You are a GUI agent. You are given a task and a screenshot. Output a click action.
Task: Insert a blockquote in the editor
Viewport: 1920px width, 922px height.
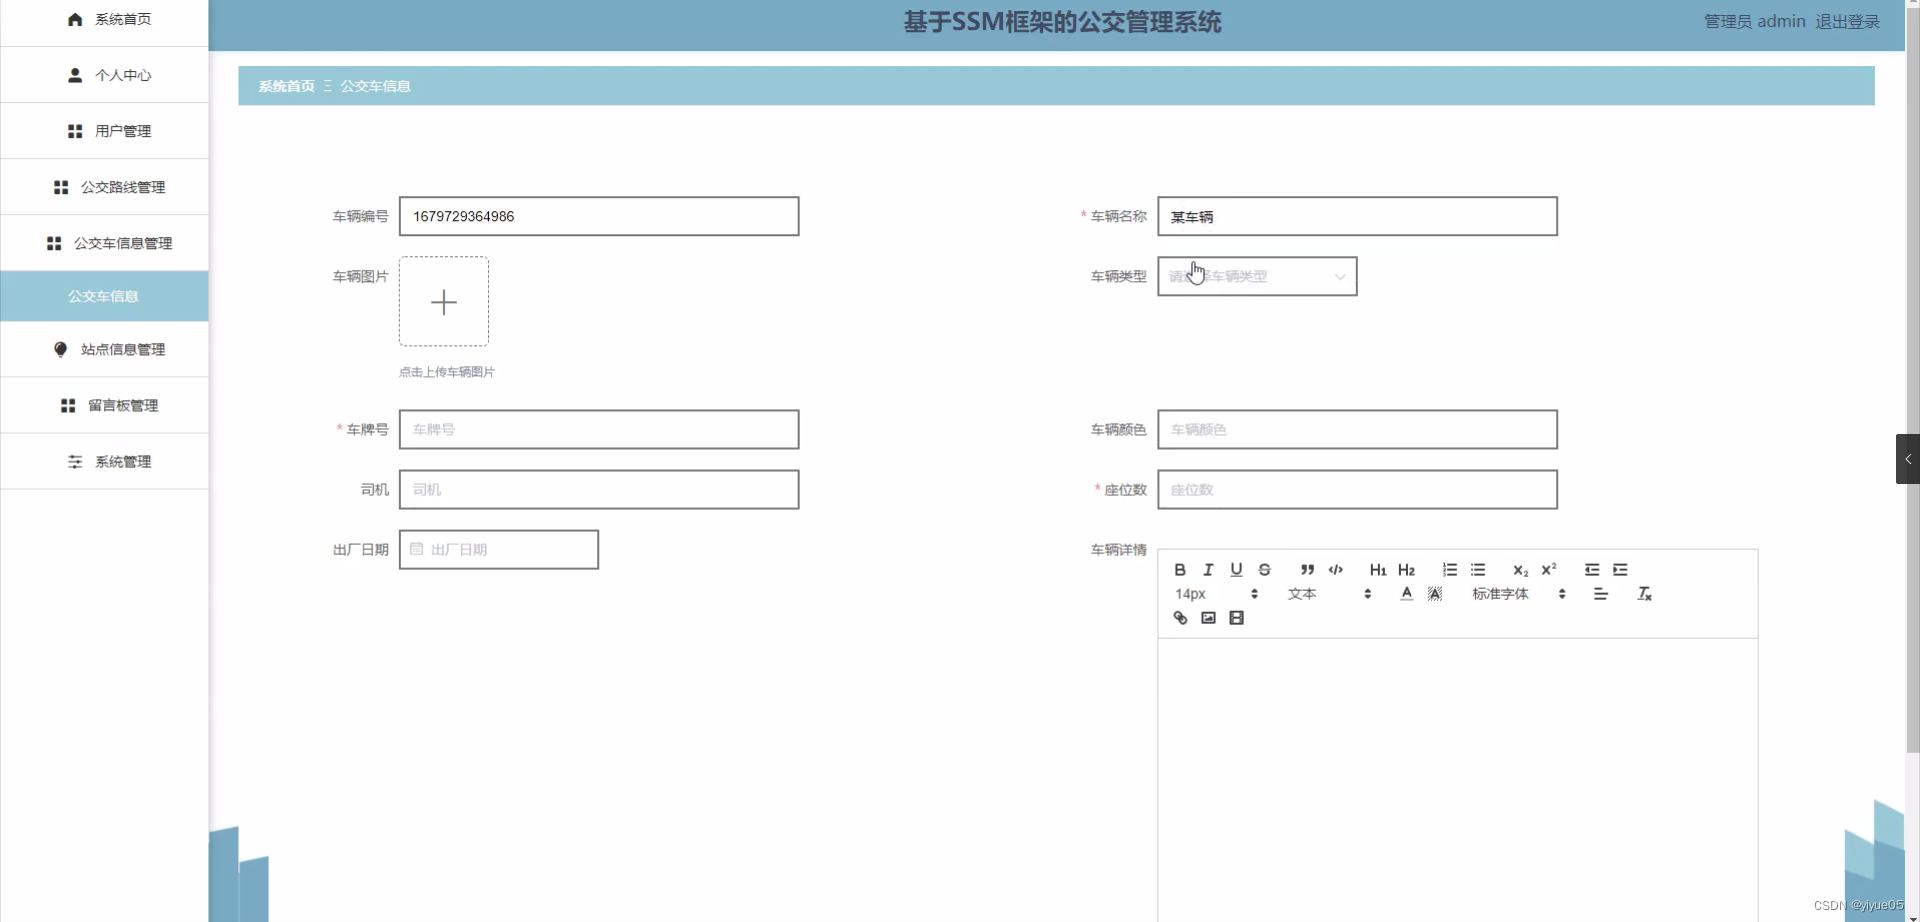[1307, 570]
